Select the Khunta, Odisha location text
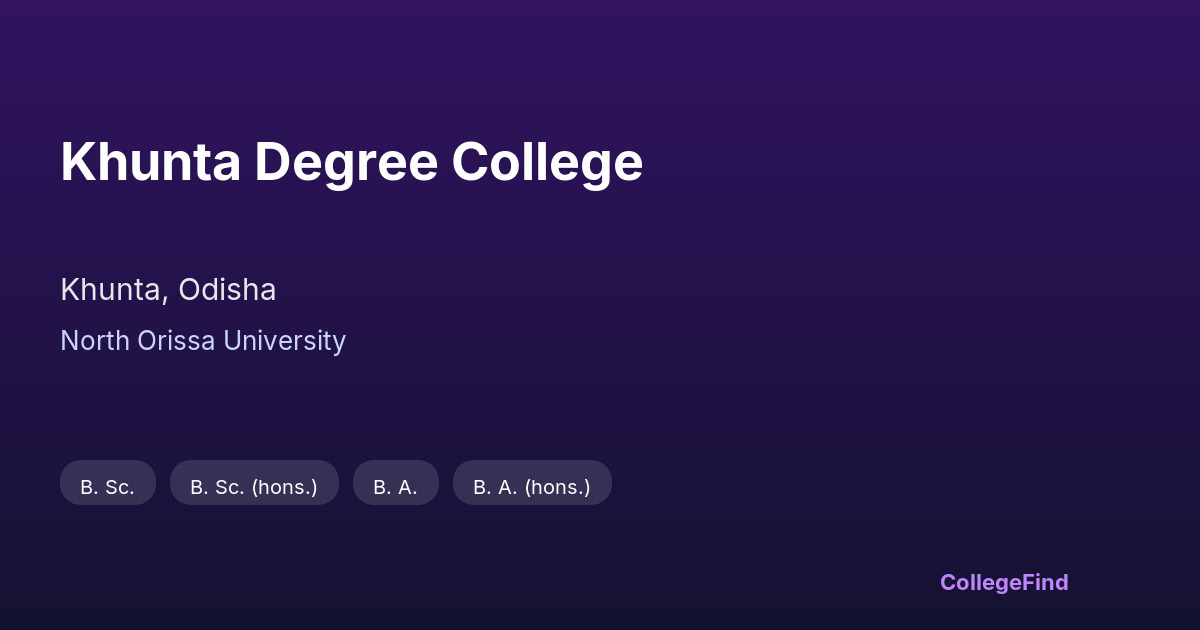Screen dimensions: 1200x630 coord(168,290)
